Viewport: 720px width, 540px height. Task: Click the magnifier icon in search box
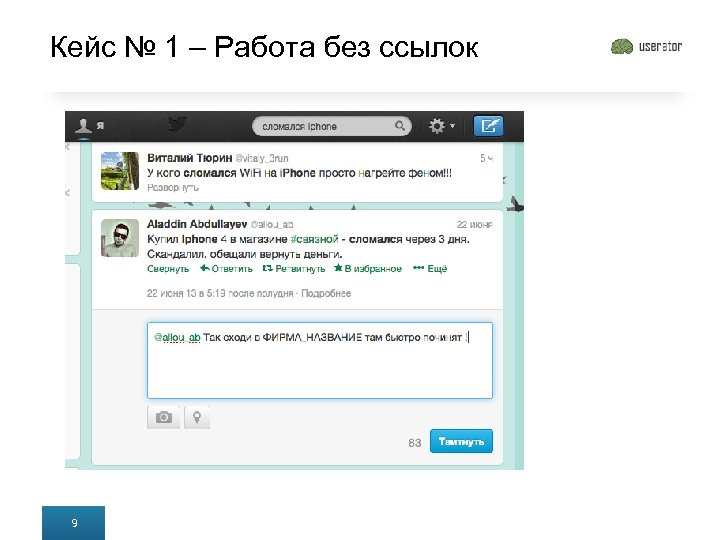tap(400, 125)
